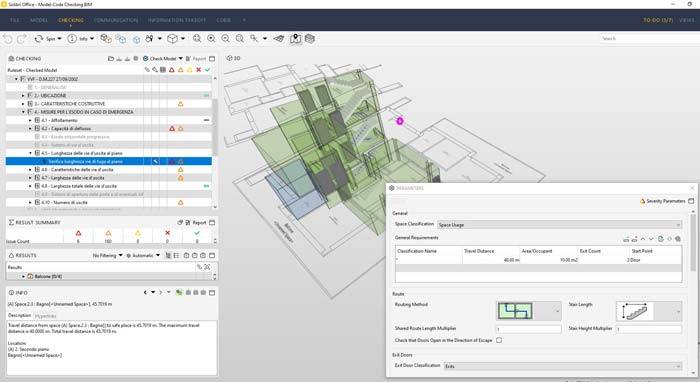Click the zoom in magnifier
This screenshot has height=382, width=700.
tap(211, 39)
